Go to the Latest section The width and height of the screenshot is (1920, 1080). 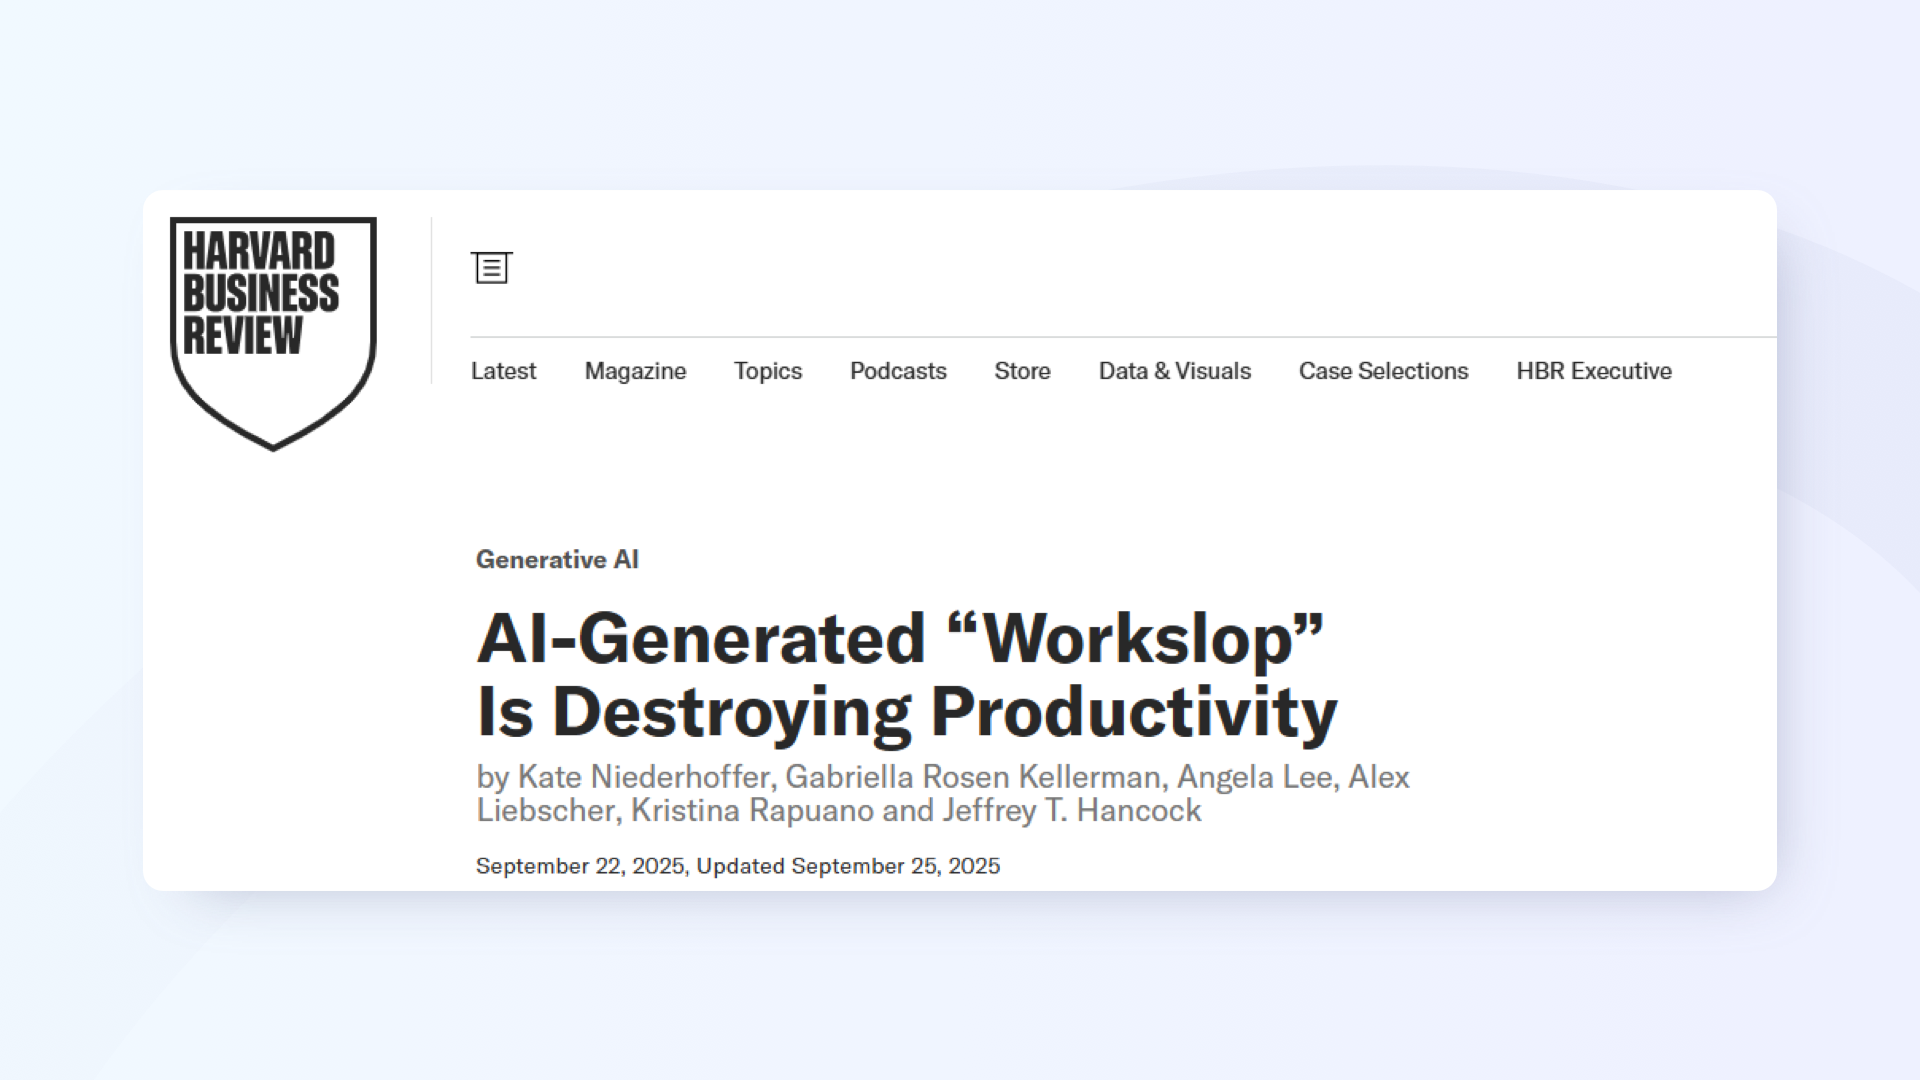click(503, 371)
